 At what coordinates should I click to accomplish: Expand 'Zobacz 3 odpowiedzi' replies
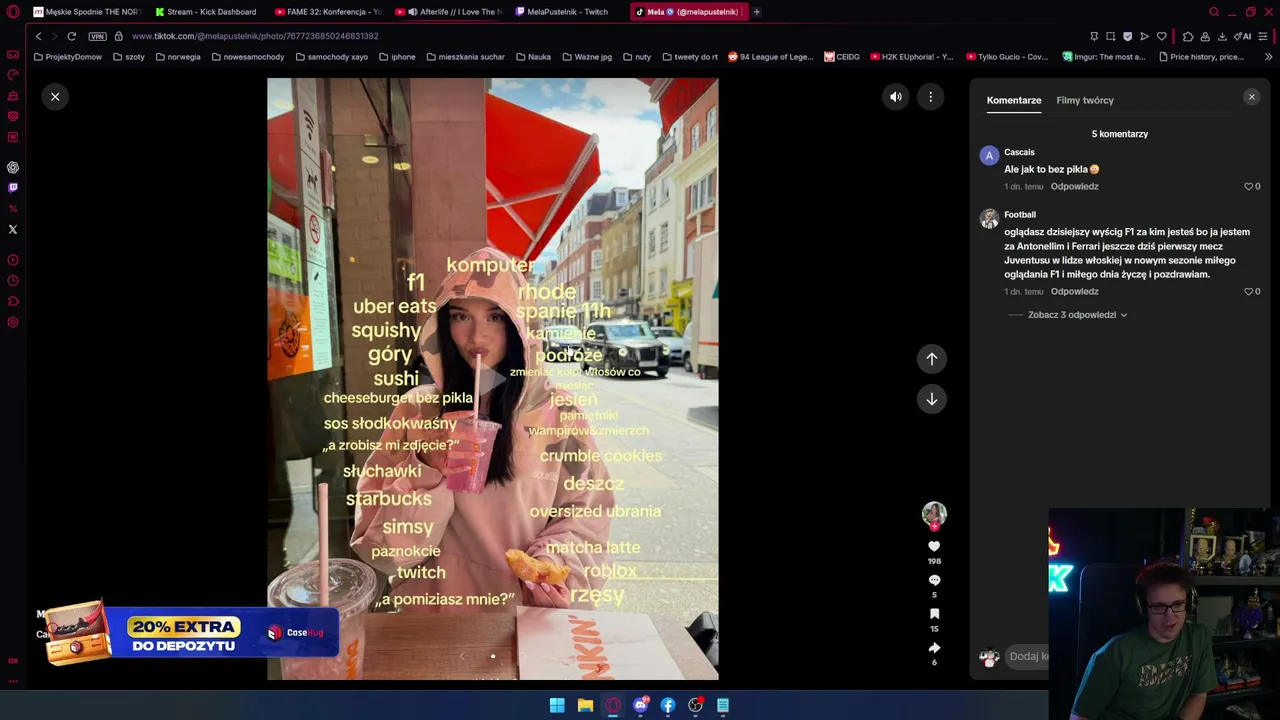[x=1077, y=315]
